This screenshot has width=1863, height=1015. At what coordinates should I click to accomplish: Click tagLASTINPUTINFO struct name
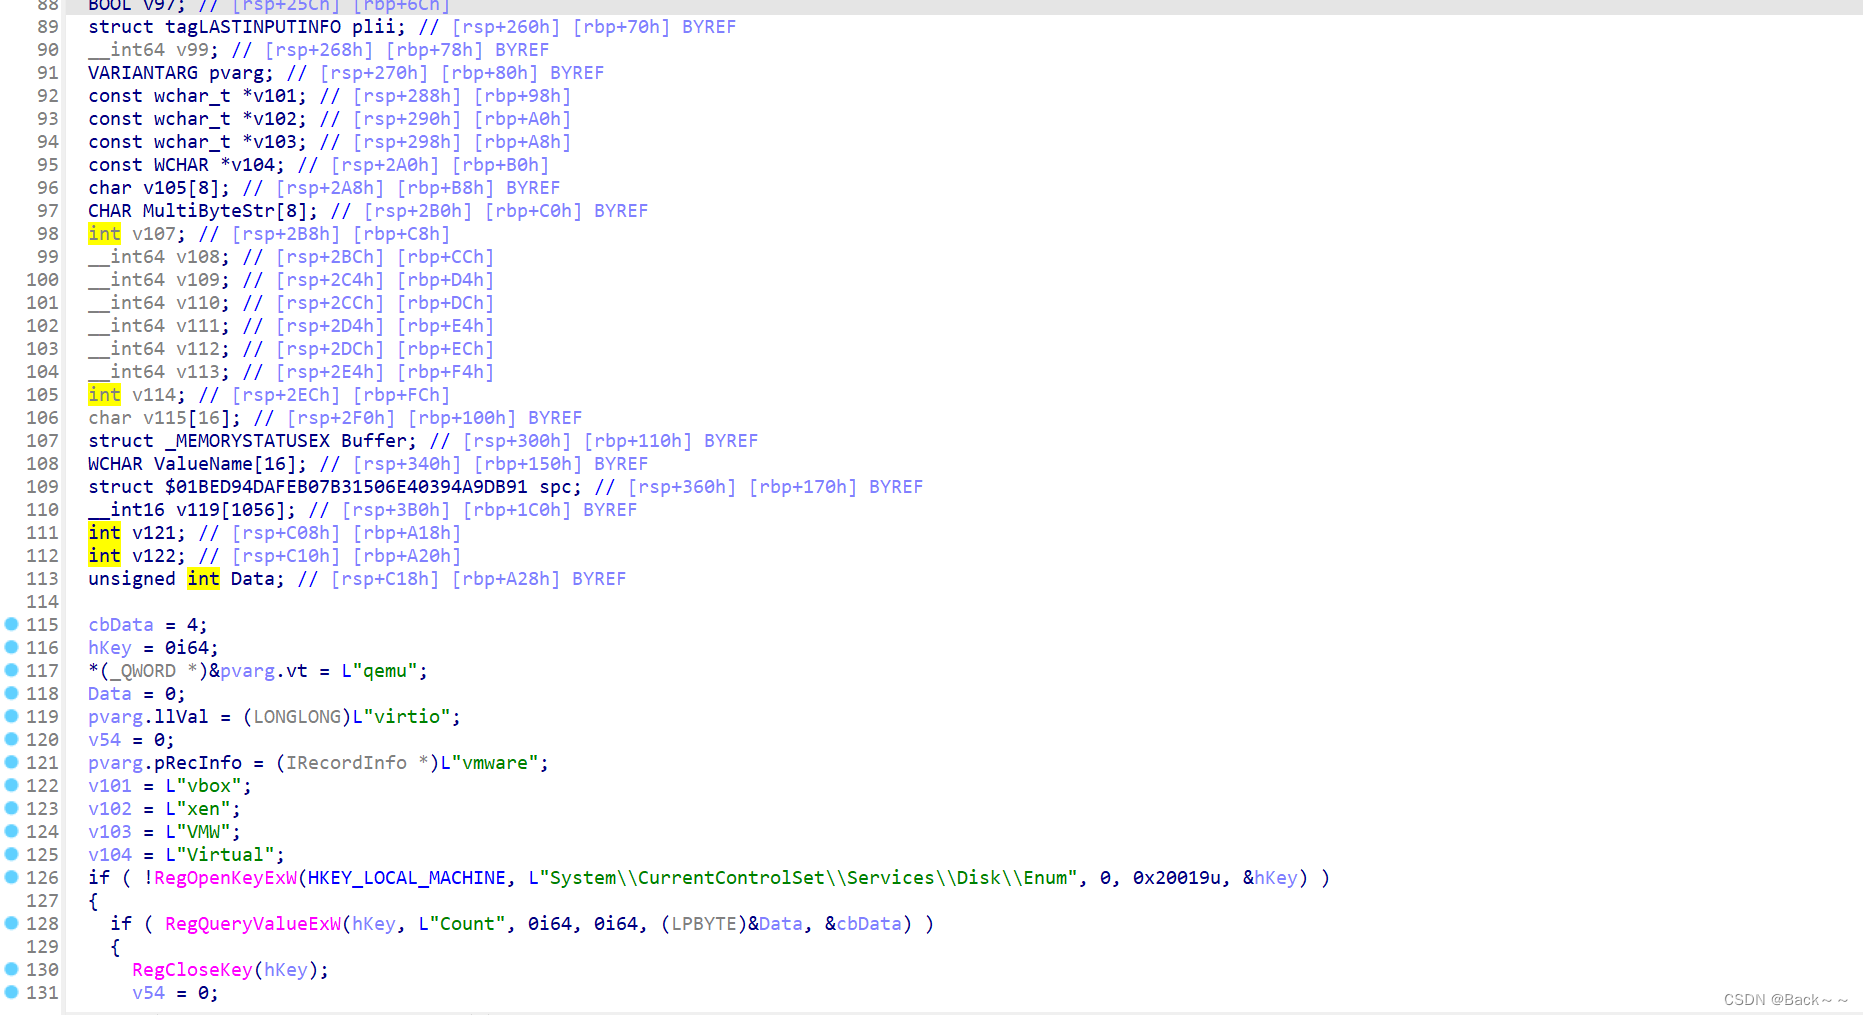(x=253, y=27)
